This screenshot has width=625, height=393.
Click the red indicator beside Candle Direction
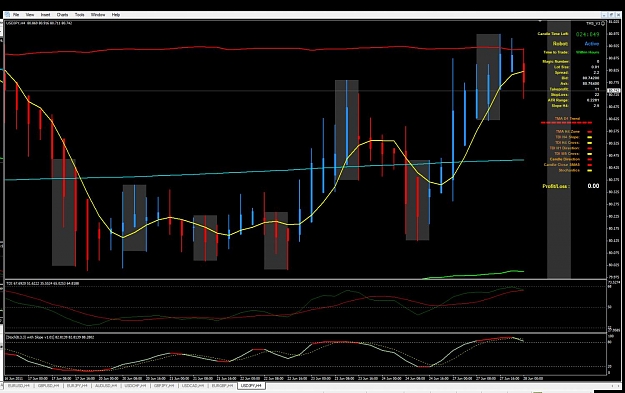click(x=590, y=159)
